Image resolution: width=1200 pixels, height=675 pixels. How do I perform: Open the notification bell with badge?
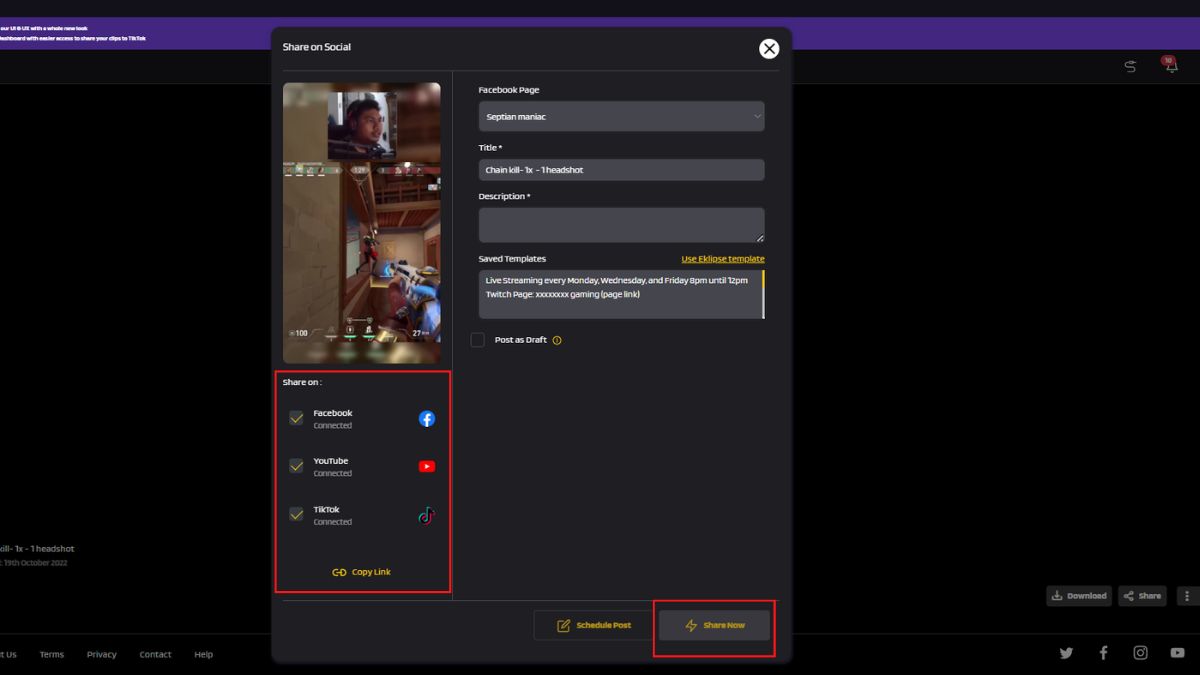(x=1169, y=64)
